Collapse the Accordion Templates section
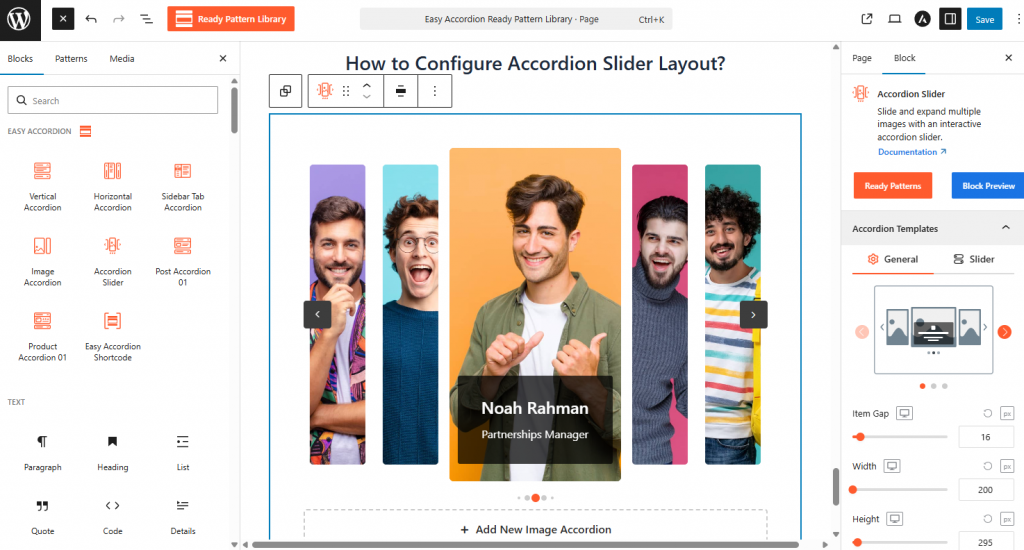The image size is (1024, 550). (1006, 227)
